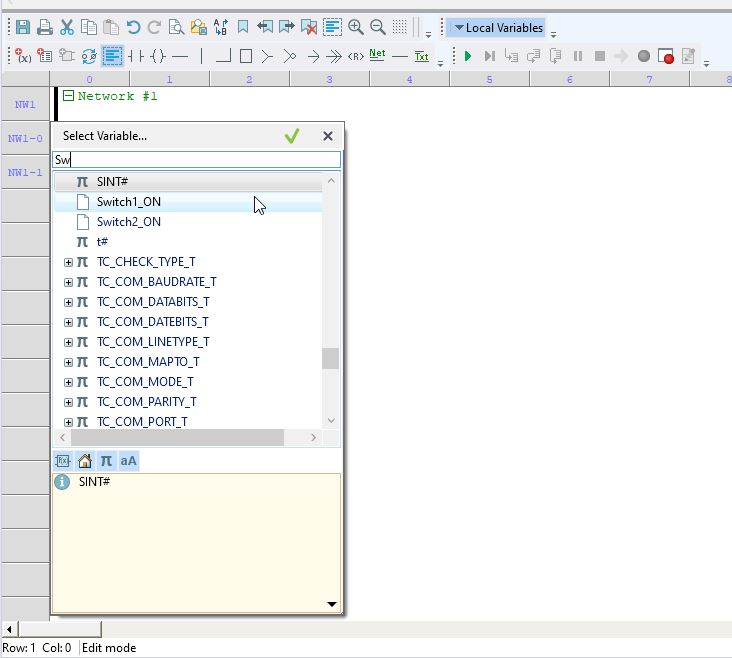Image resolution: width=732 pixels, height=658 pixels.
Task: Open the Local Variables dropdown
Action: (498, 28)
